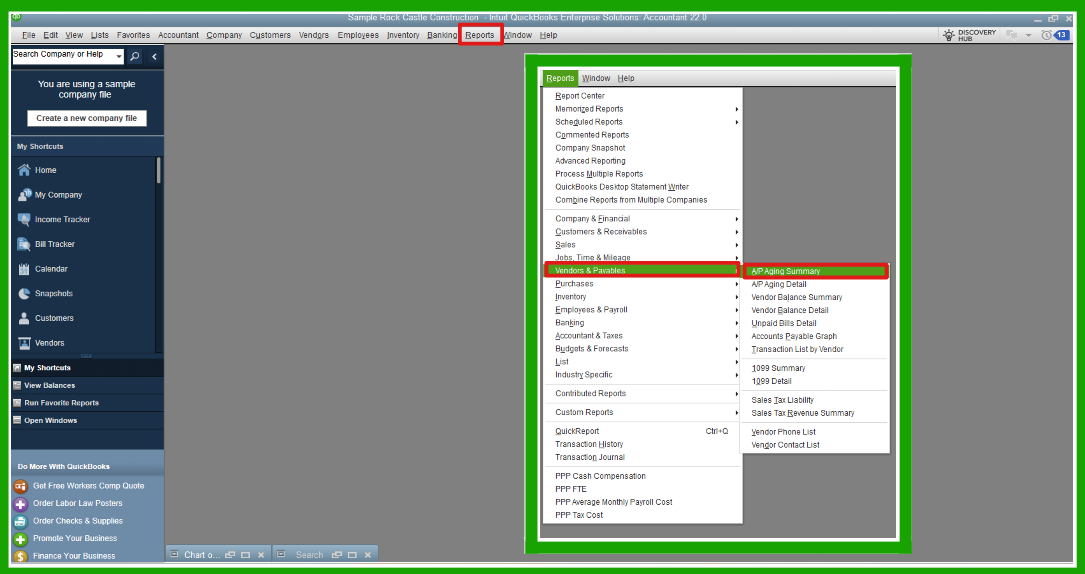This screenshot has width=1085, height=574.
Task: Open the Reports menu in menu bar
Action: pyautogui.click(x=480, y=35)
